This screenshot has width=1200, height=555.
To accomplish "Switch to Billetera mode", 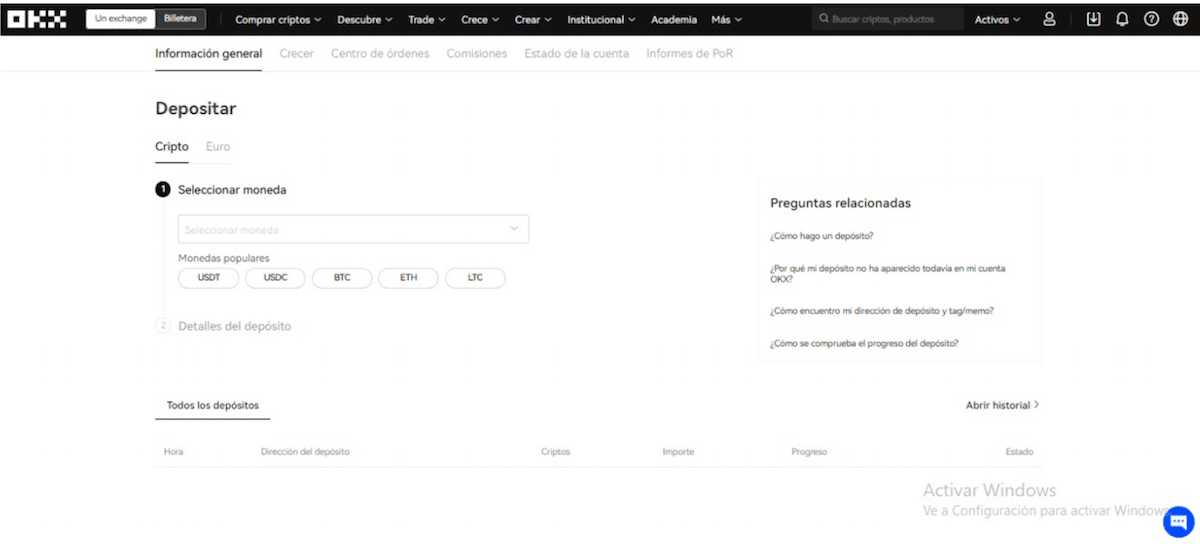I will point(181,19).
